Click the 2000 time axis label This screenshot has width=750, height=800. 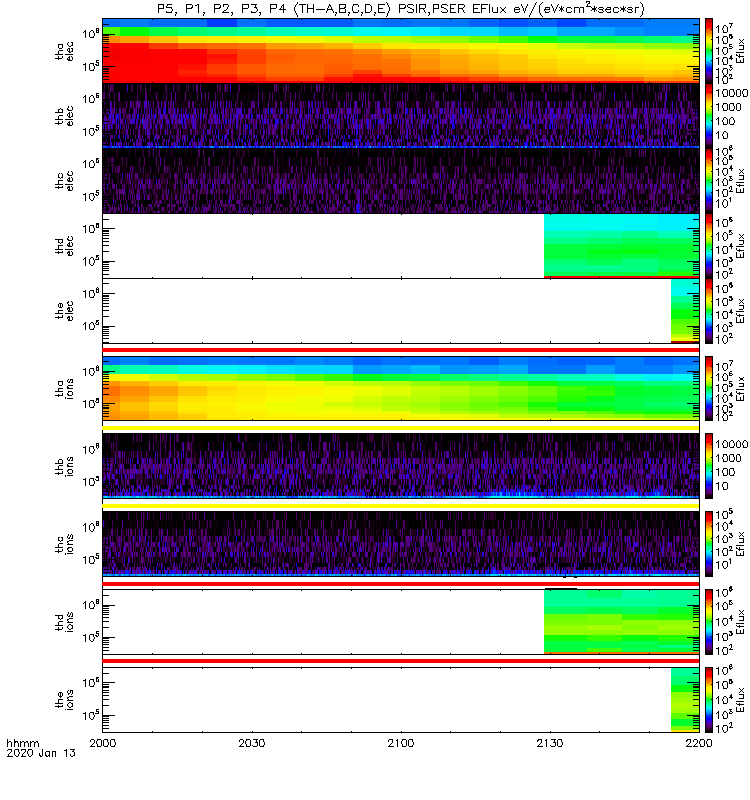pos(103,743)
